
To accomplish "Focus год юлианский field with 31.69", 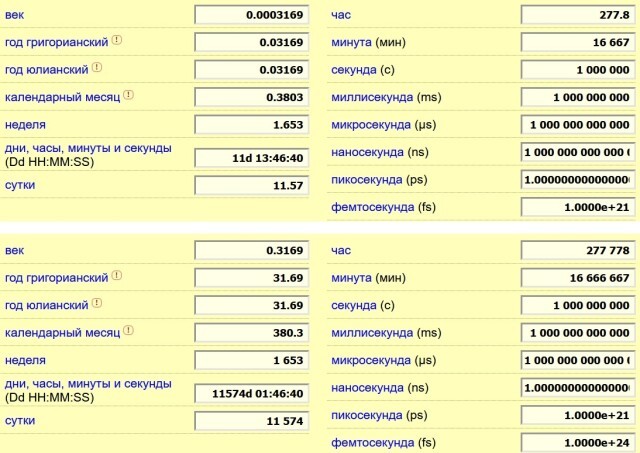I will click(251, 305).
